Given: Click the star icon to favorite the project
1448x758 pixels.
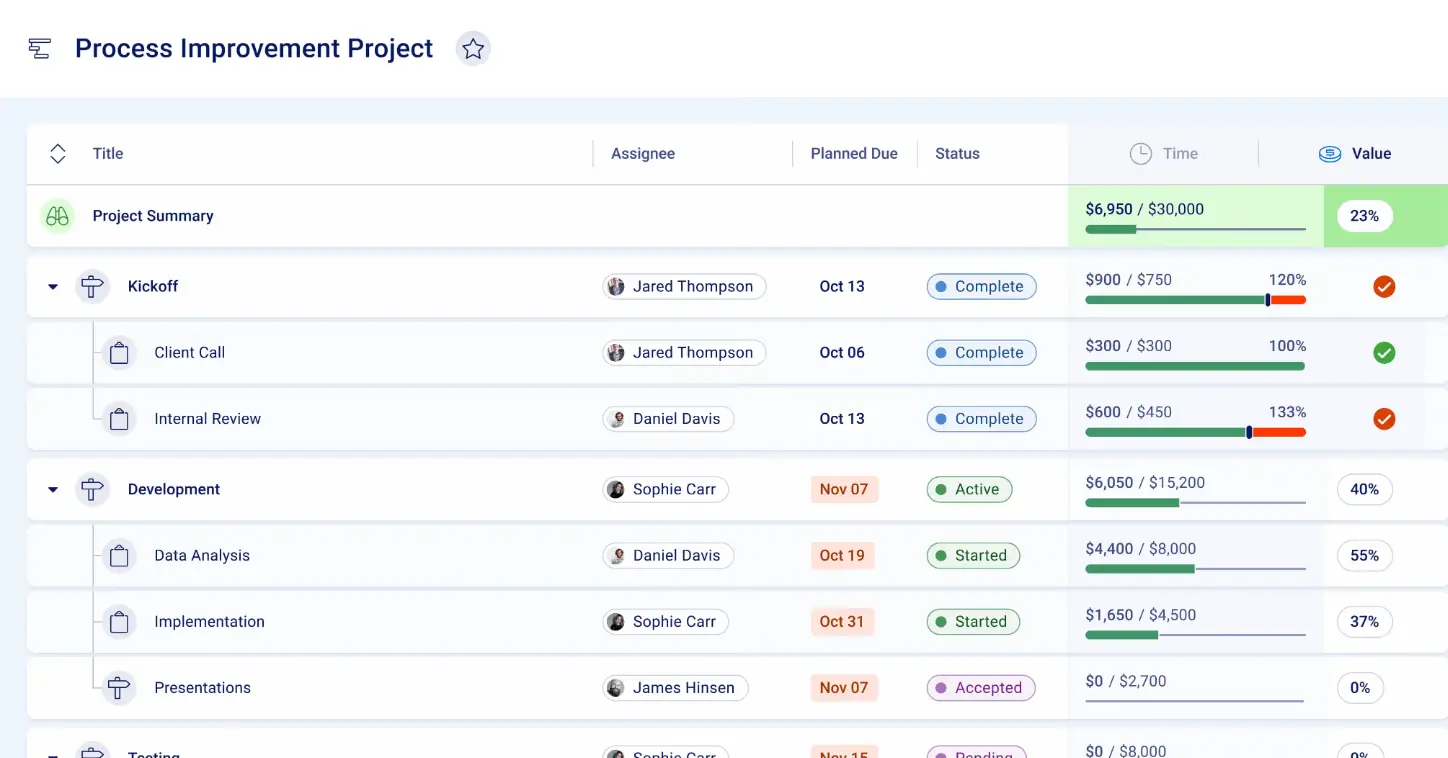Looking at the screenshot, I should click(x=473, y=47).
